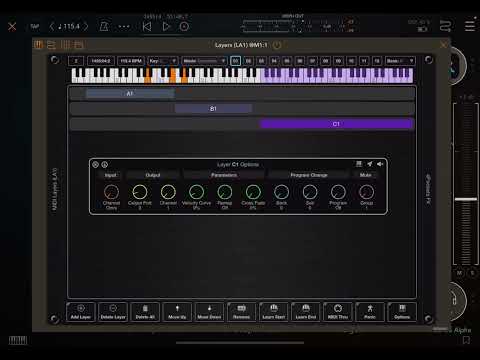This screenshot has width=480, height=360.
Task: Open the routing icon at top right
Action: point(445,26)
